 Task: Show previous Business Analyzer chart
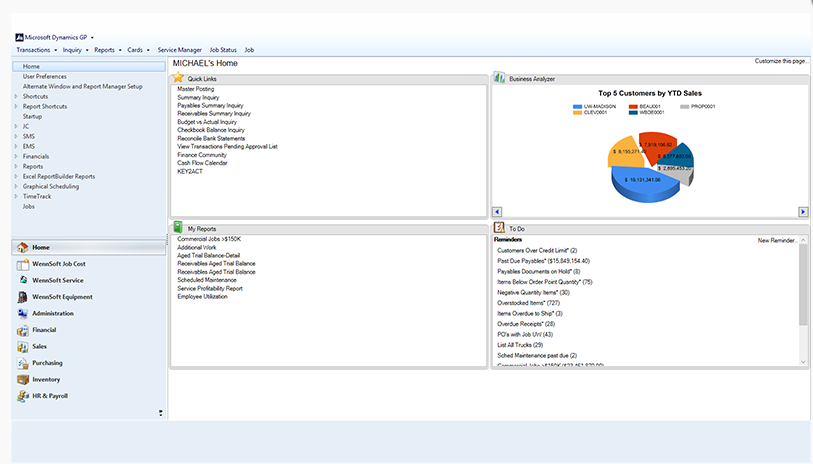[x=497, y=212]
